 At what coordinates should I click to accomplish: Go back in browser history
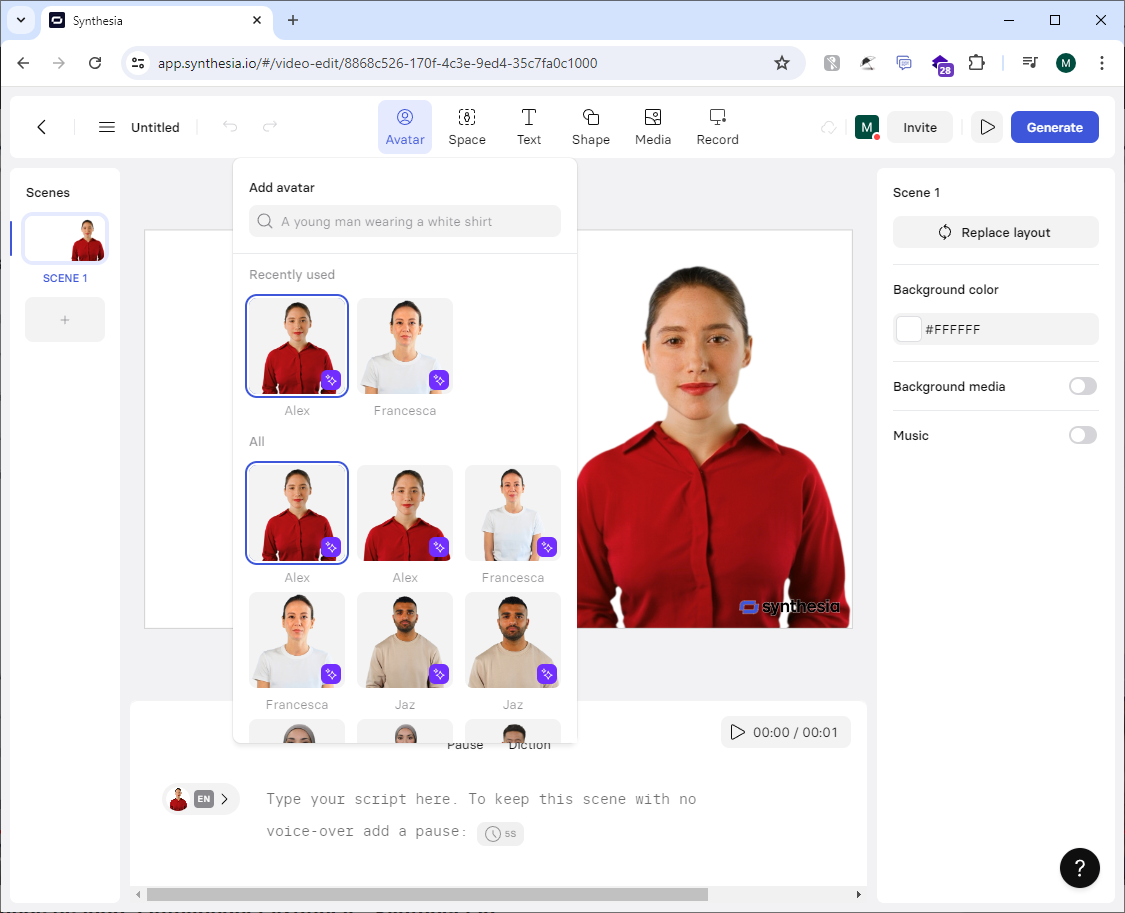[23, 63]
